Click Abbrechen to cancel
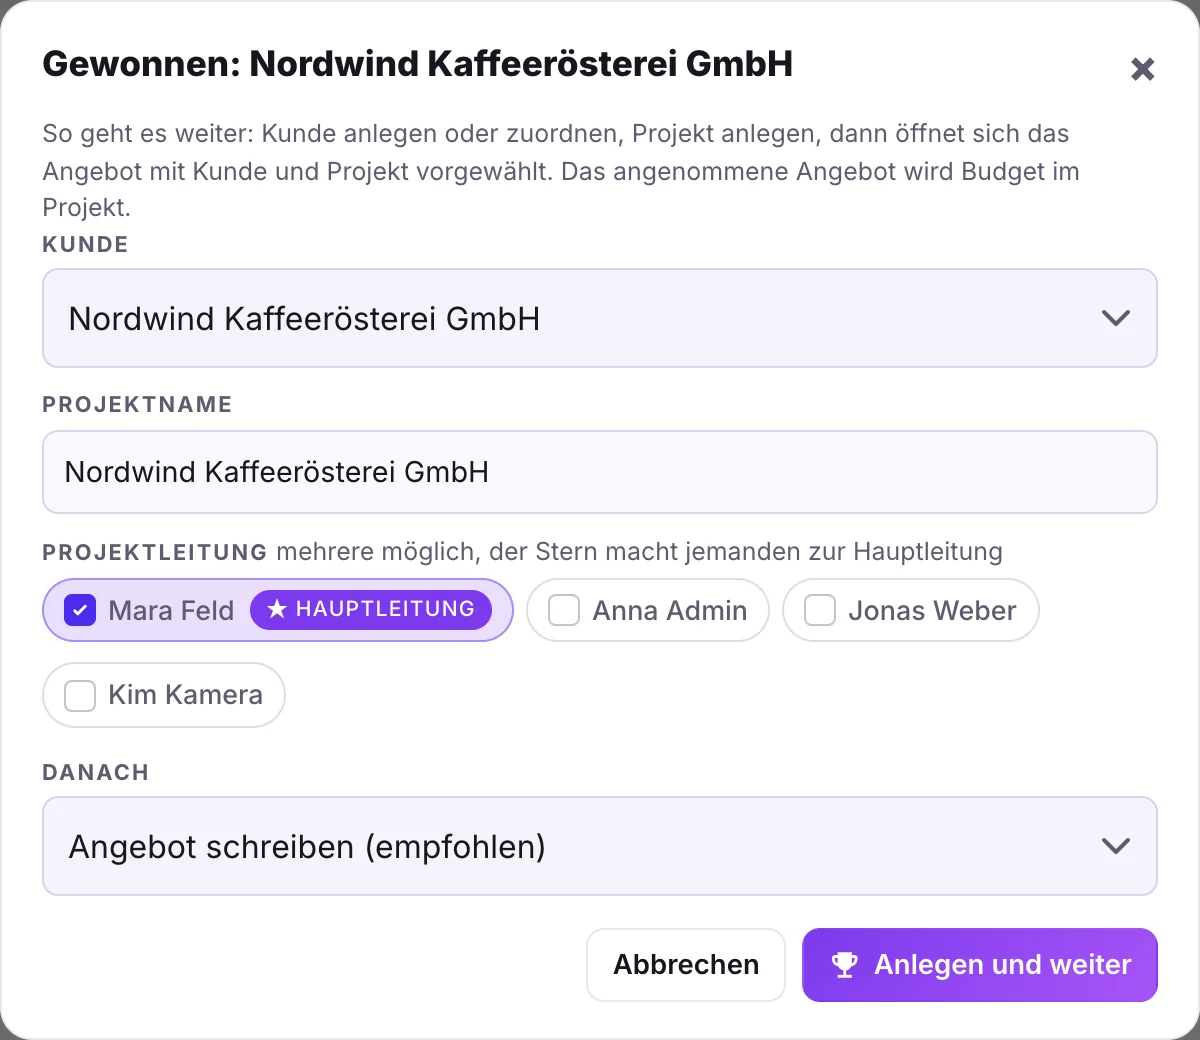Image resolution: width=1200 pixels, height=1040 pixels. click(686, 964)
